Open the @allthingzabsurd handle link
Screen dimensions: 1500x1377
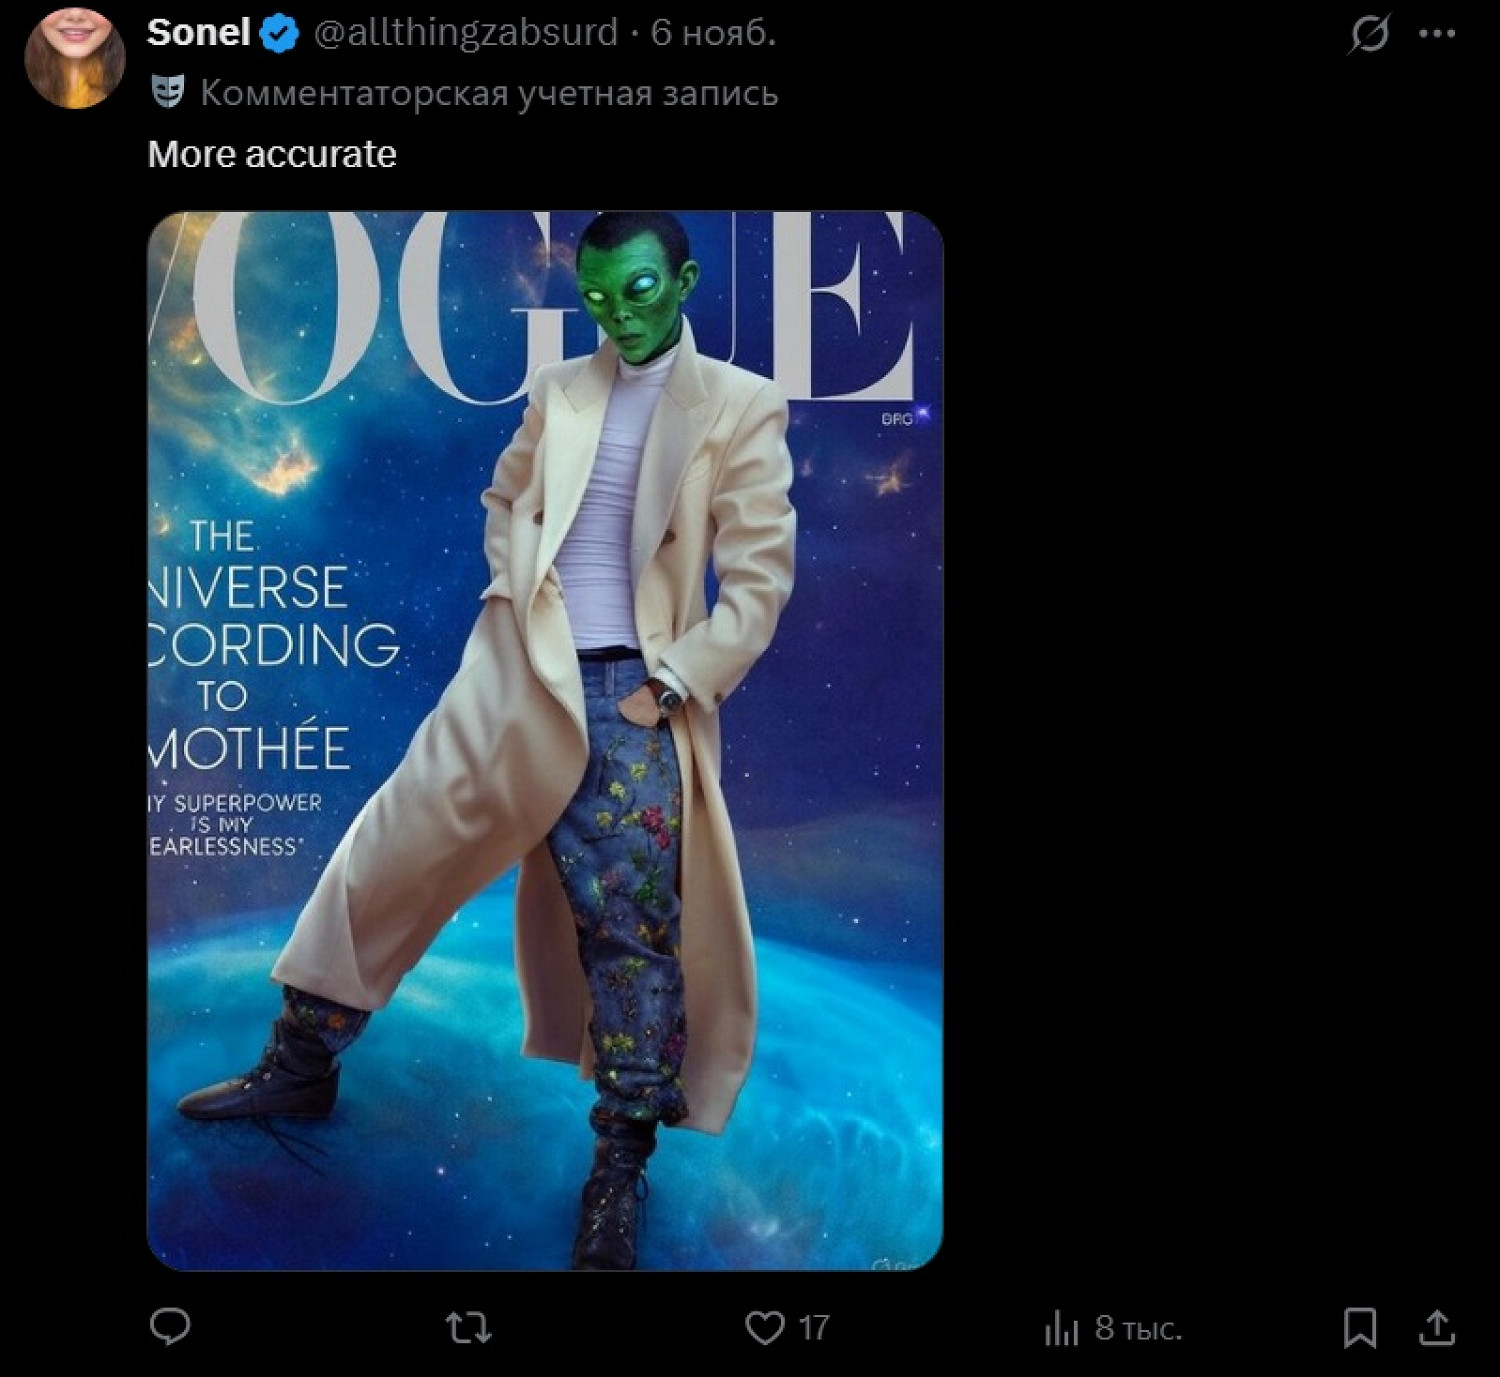(466, 34)
